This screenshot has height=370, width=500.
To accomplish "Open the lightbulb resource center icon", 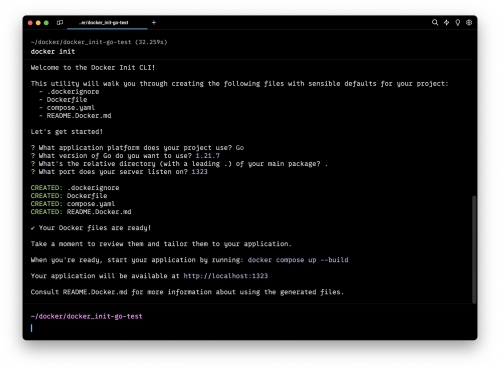I will (x=458, y=22).
